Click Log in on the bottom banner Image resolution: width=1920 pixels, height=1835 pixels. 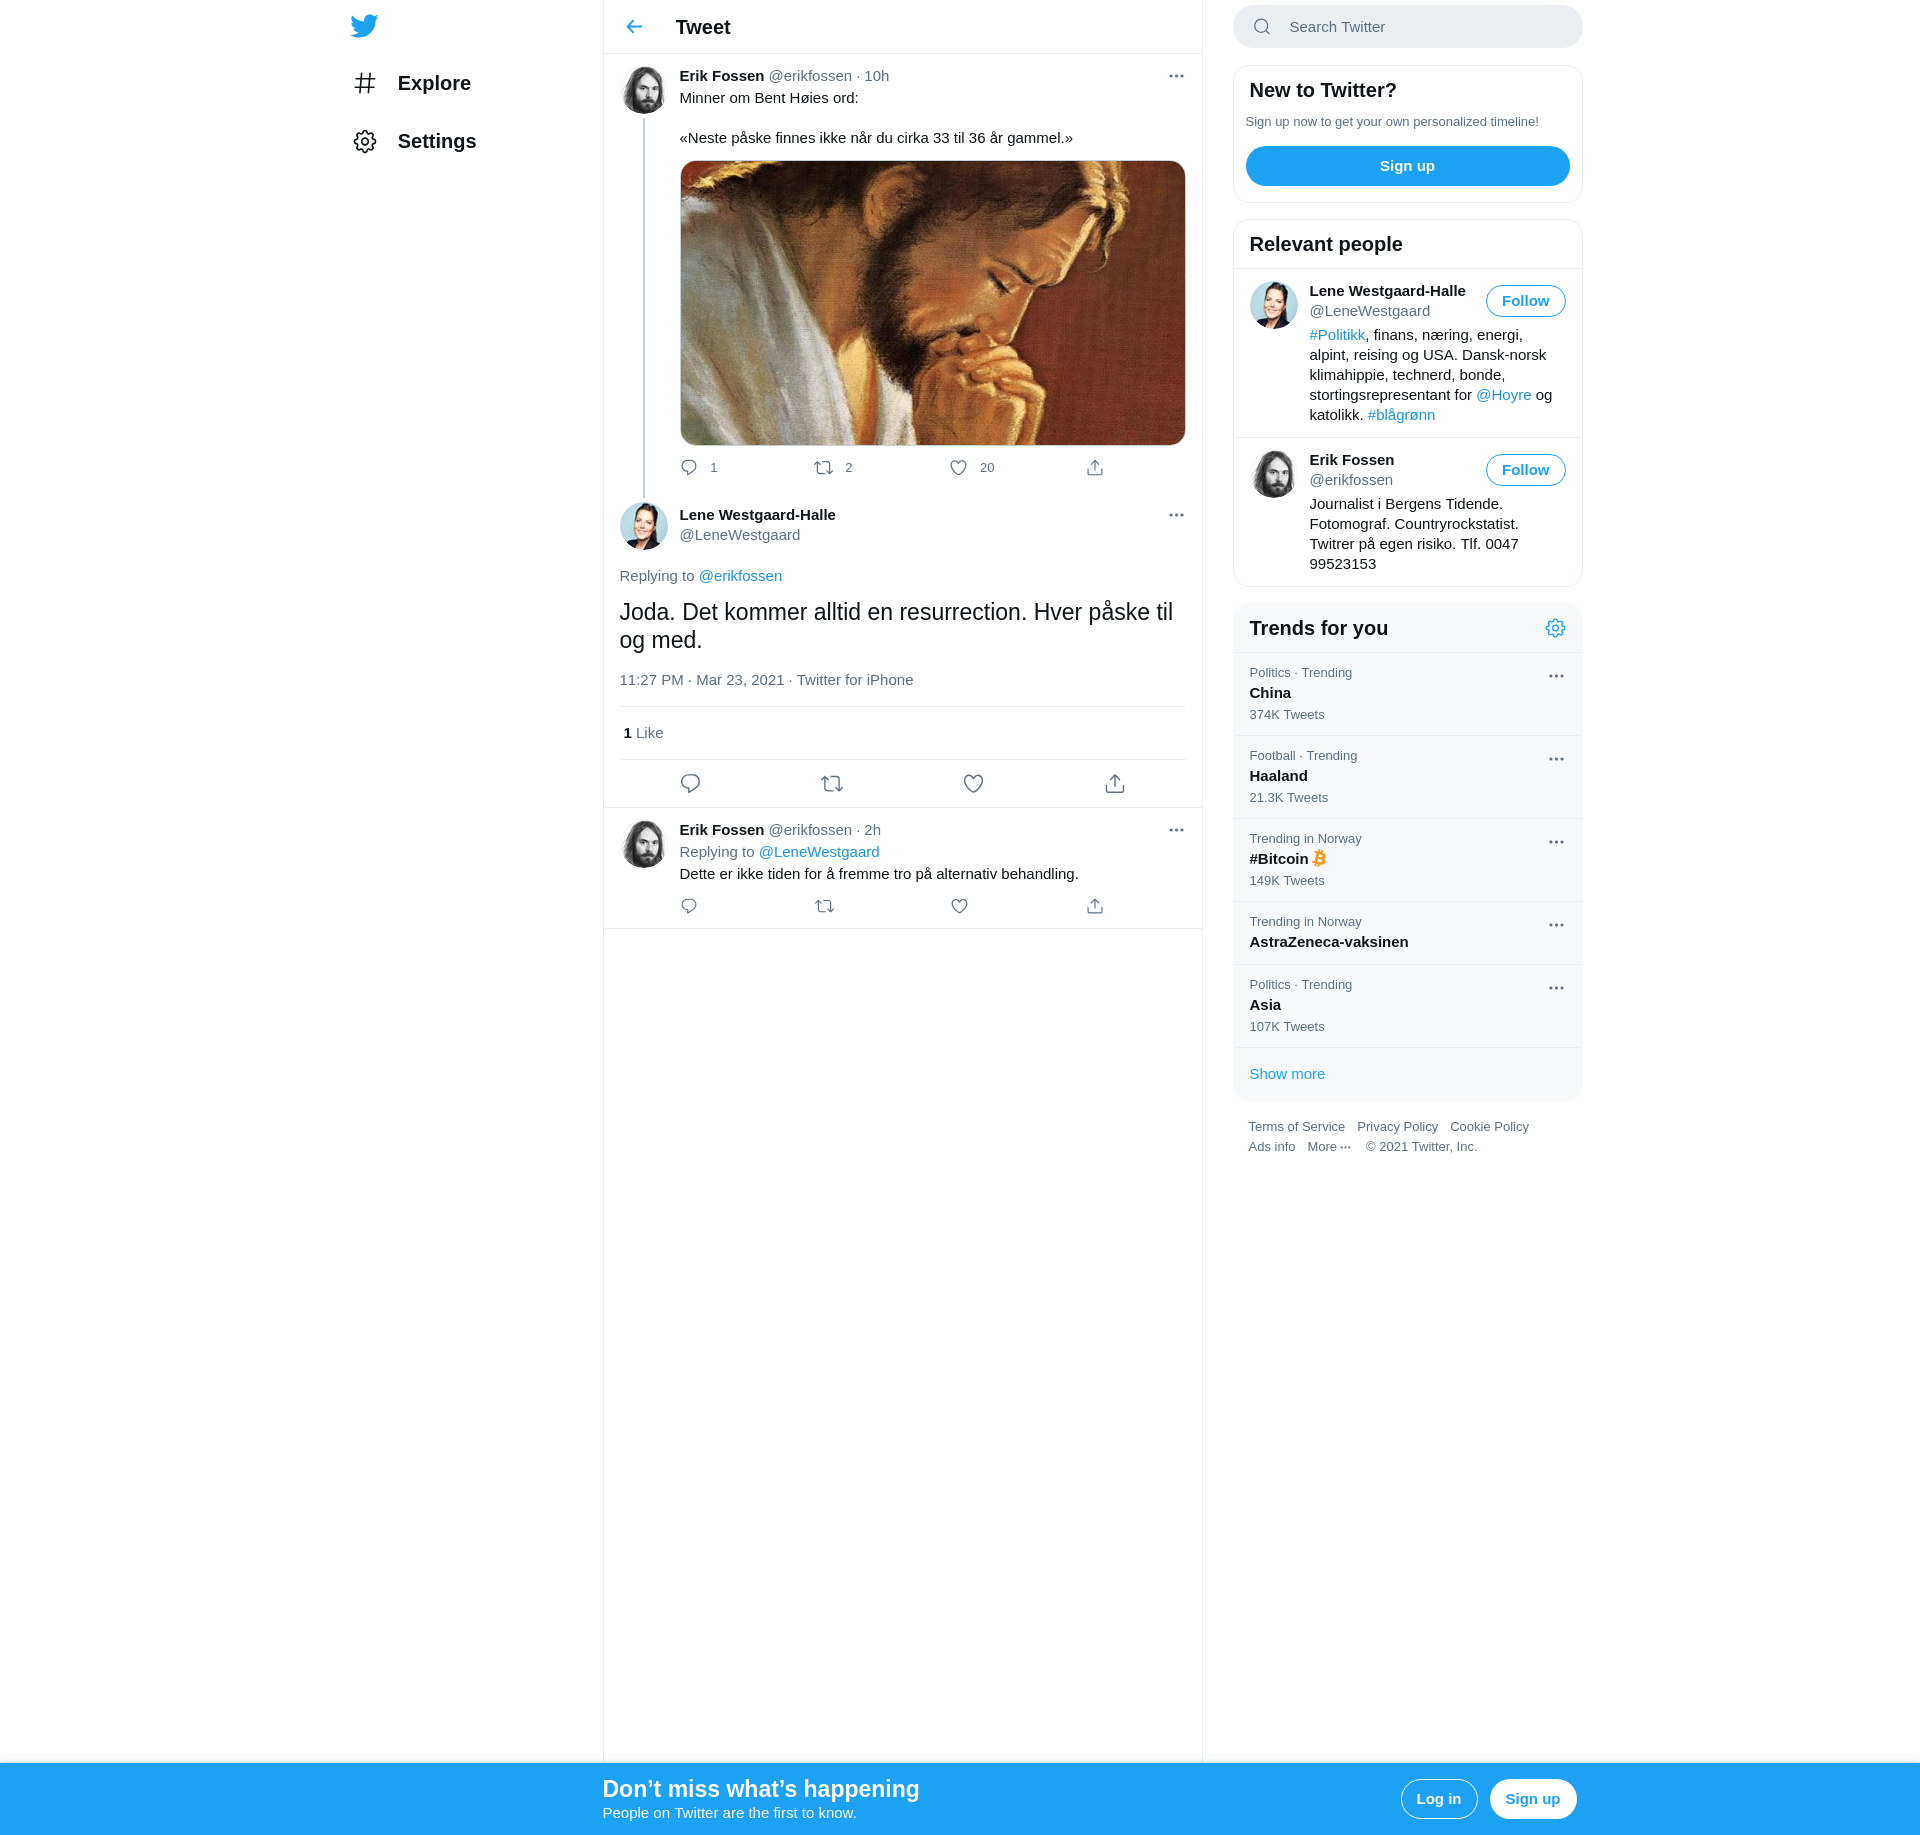1438,1799
